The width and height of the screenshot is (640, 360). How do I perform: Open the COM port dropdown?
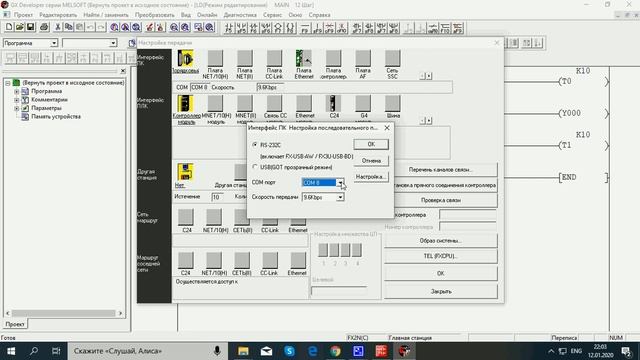click(340, 182)
